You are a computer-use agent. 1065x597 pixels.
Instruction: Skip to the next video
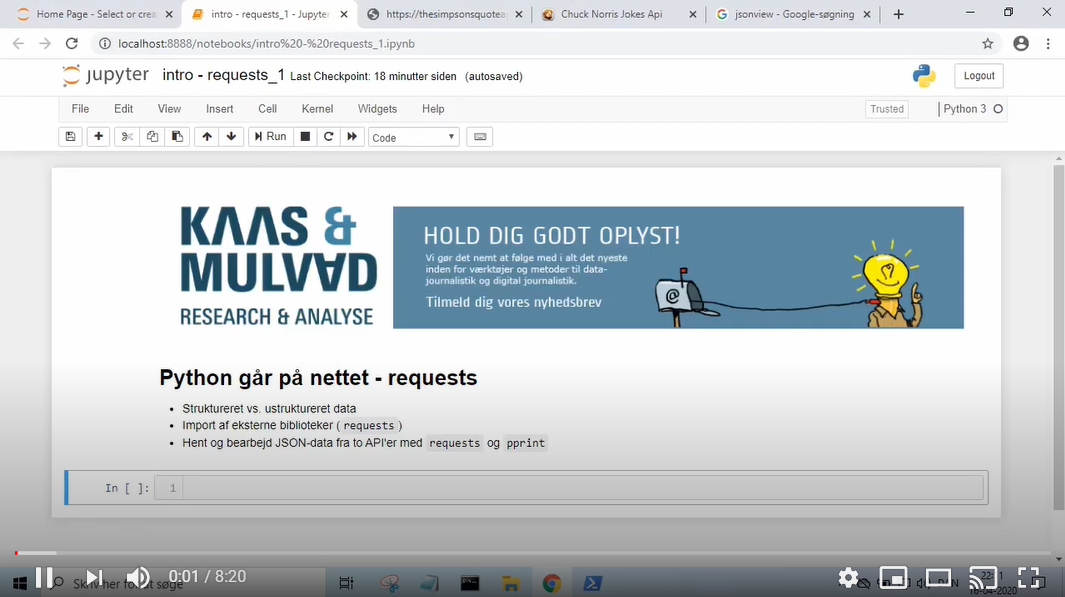click(x=94, y=577)
